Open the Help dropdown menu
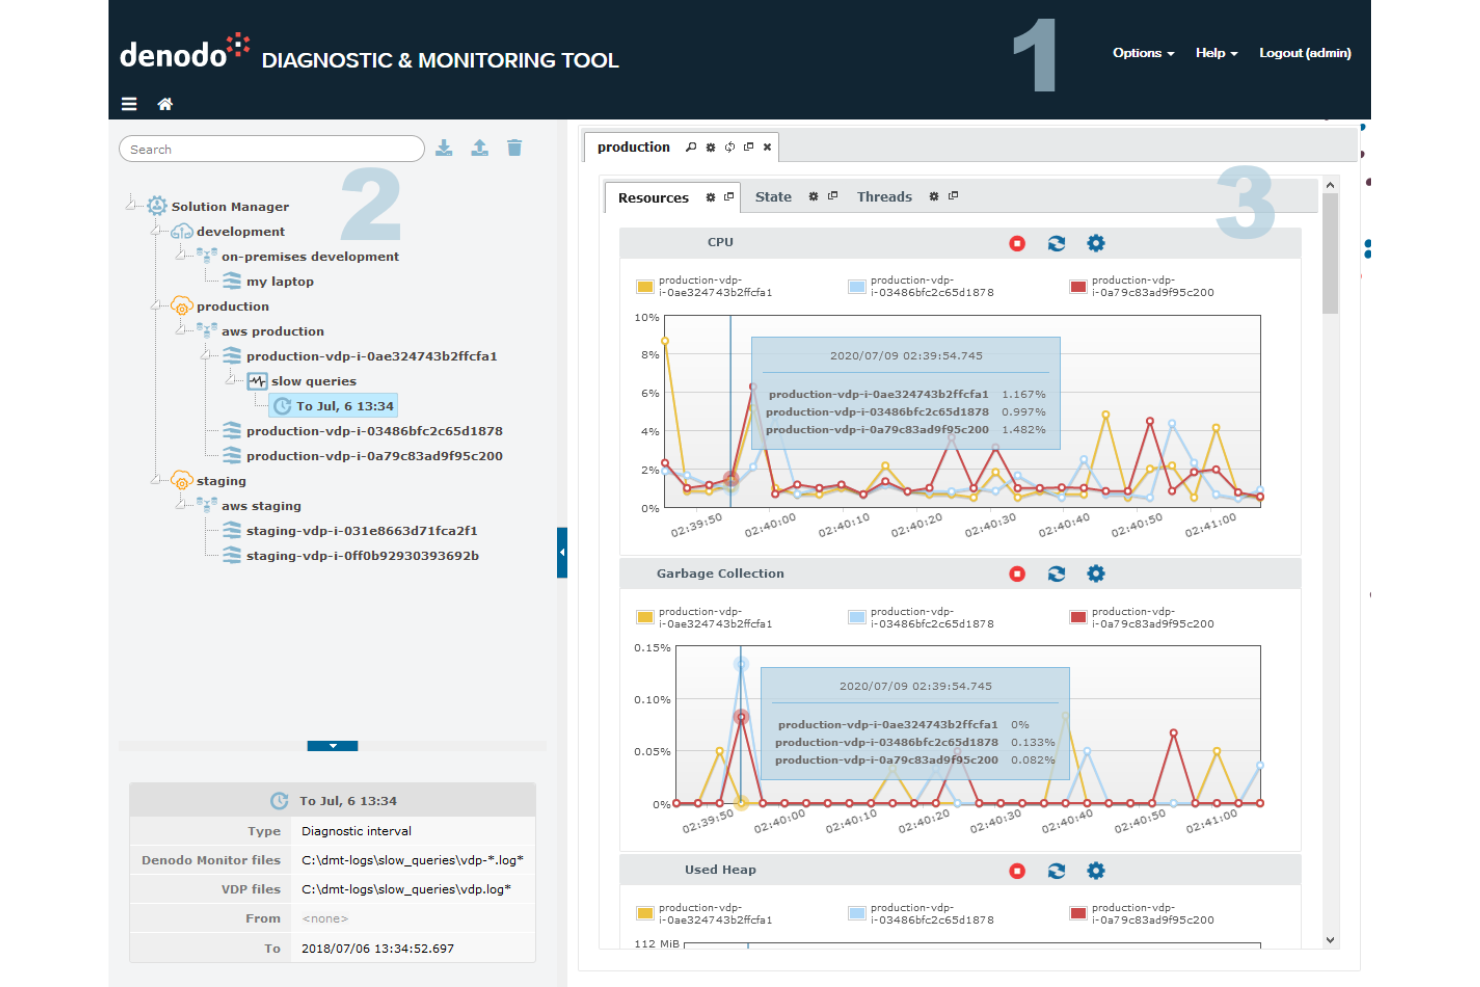The image size is (1480, 987). (1216, 53)
